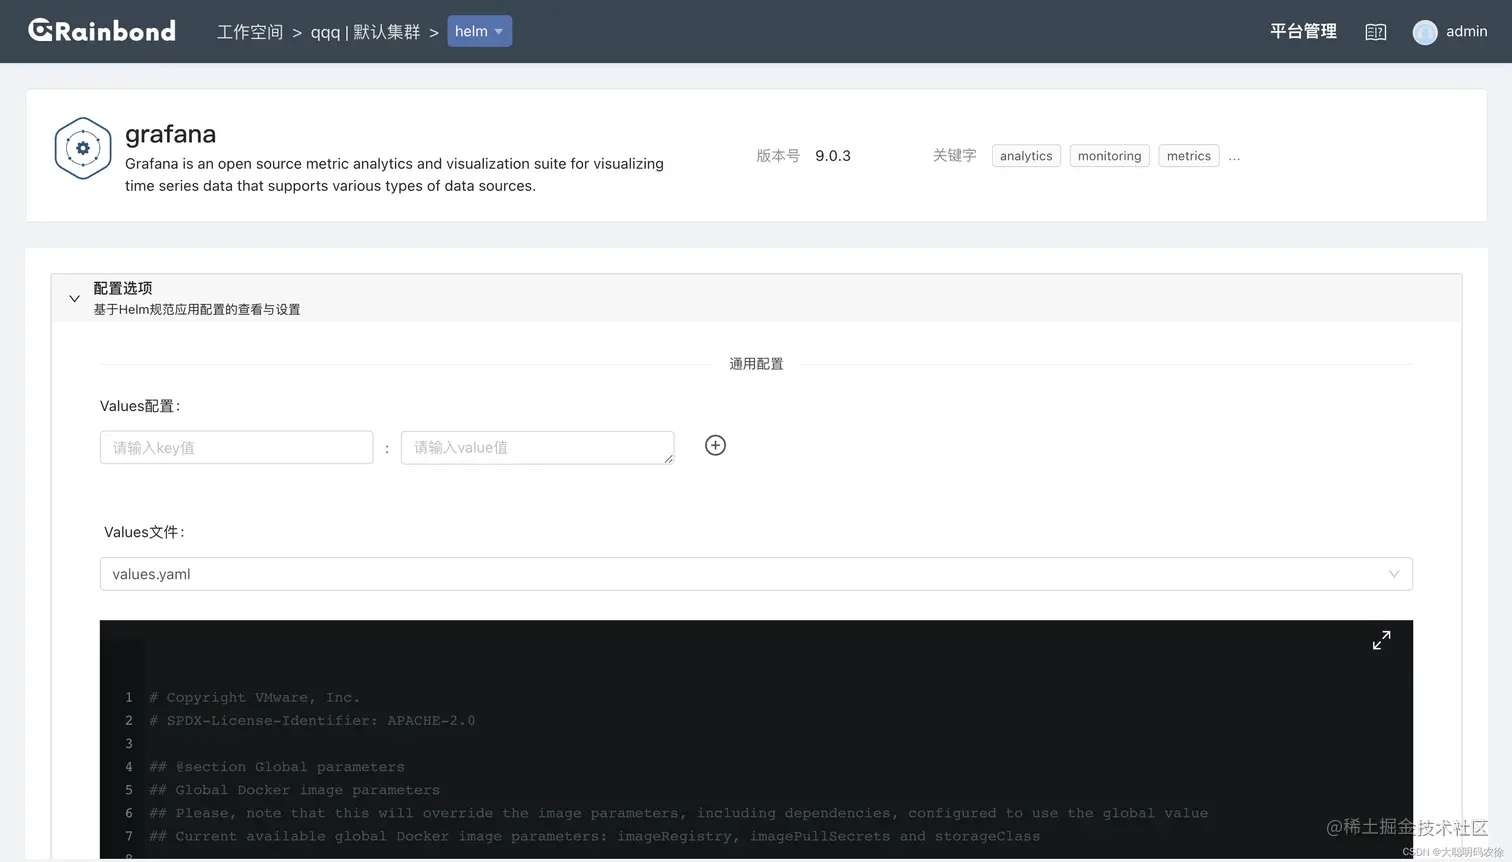Screen dimensions: 1512x862
Task: Click the SPDX-License-Identifier code line
Action: 312,721
